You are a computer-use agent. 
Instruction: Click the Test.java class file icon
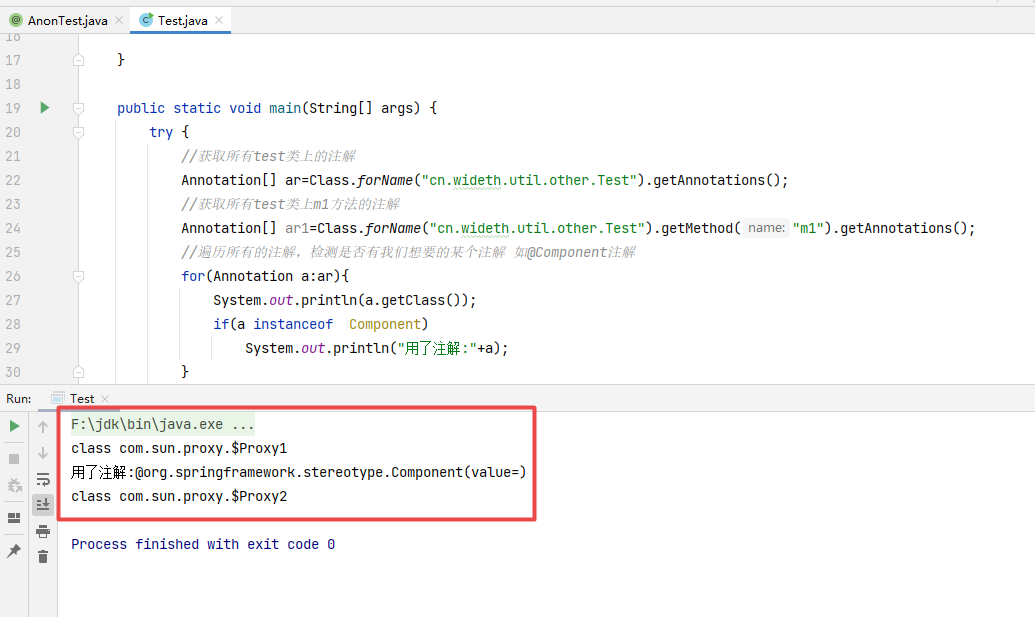(x=147, y=20)
